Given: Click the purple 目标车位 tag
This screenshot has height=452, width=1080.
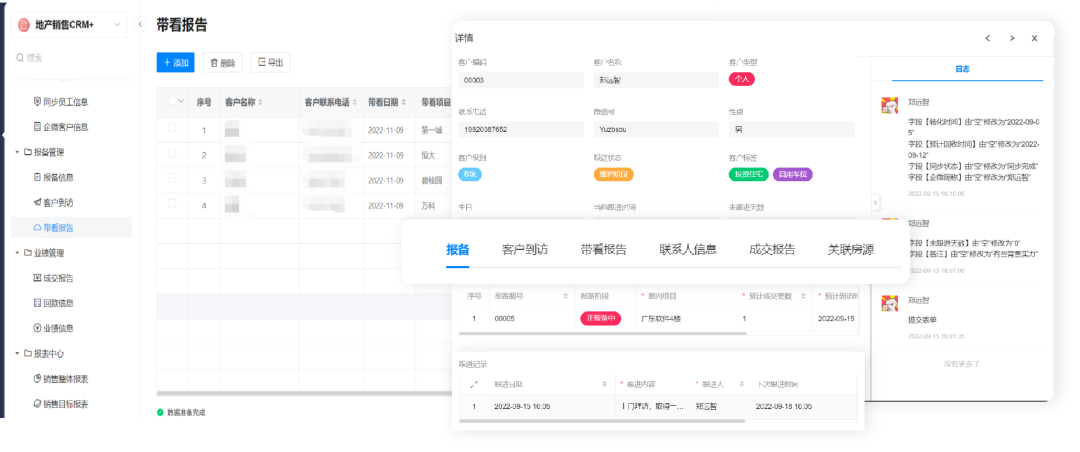Looking at the screenshot, I should click(793, 174).
